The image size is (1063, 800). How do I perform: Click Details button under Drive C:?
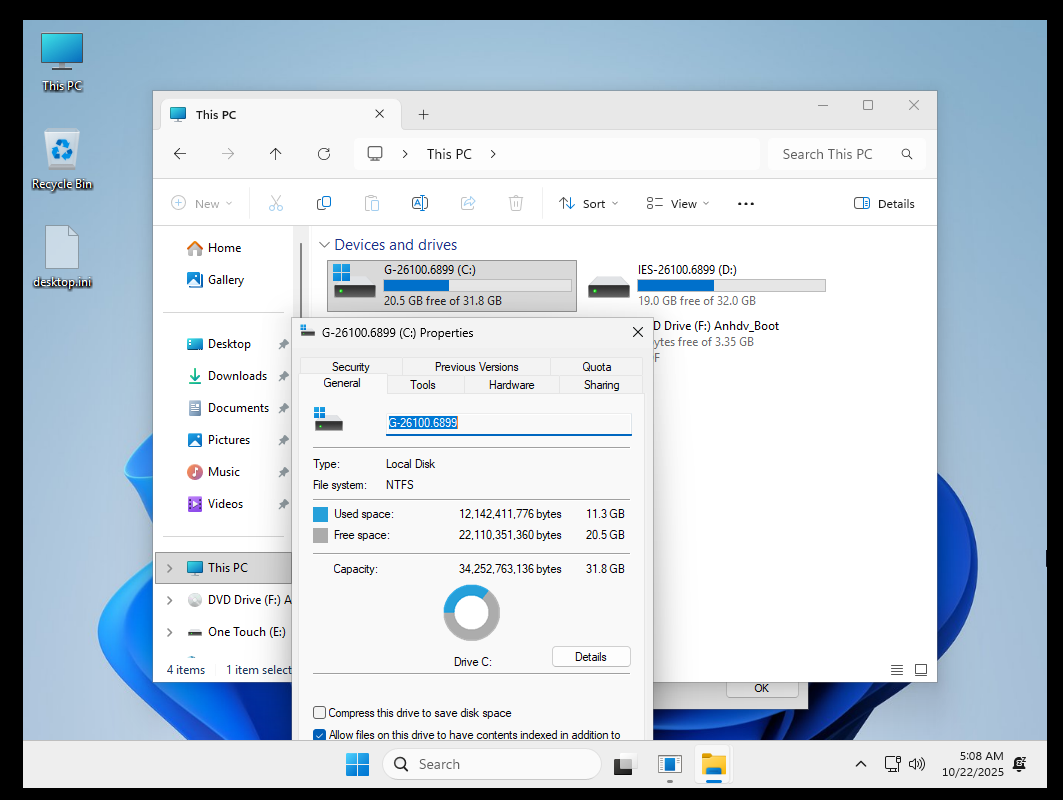pyautogui.click(x=590, y=656)
